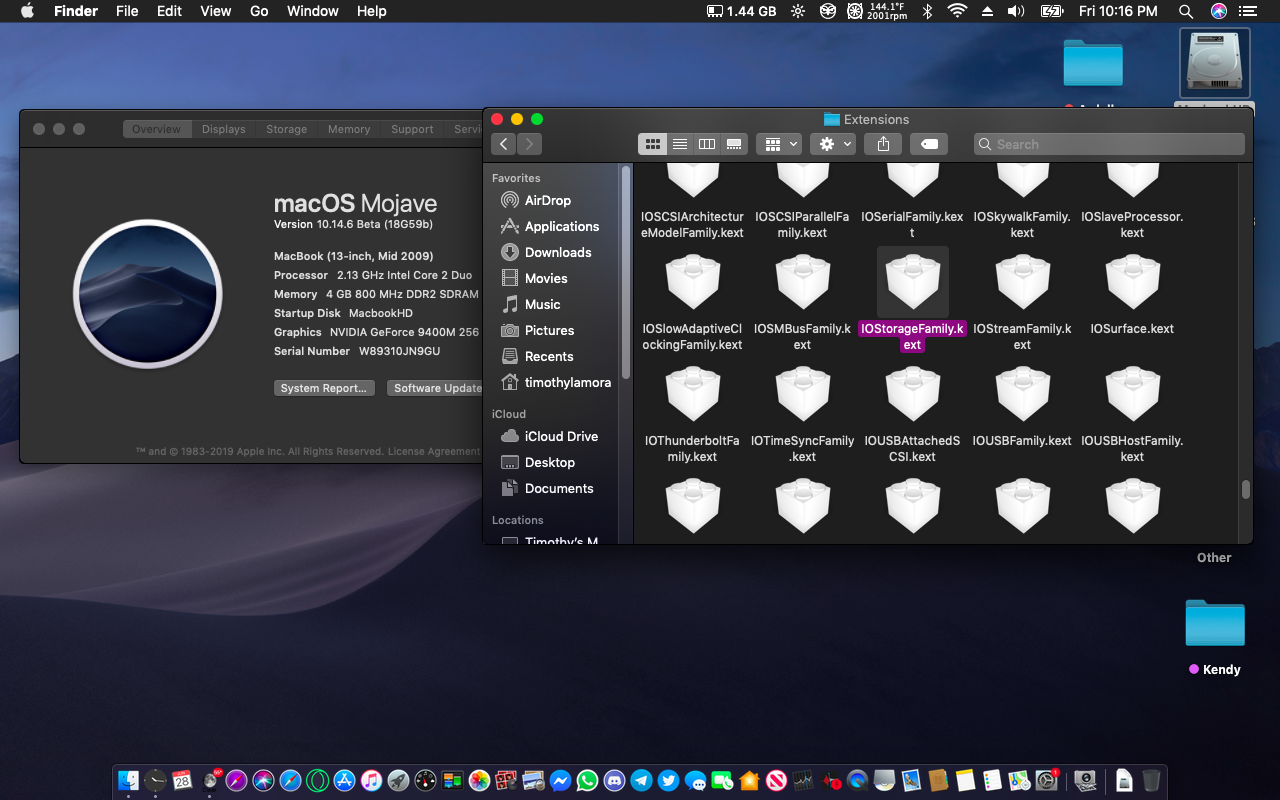The width and height of the screenshot is (1280, 800).
Task: Open Pictures in Finder sidebar
Action: pyautogui.click(x=550, y=330)
